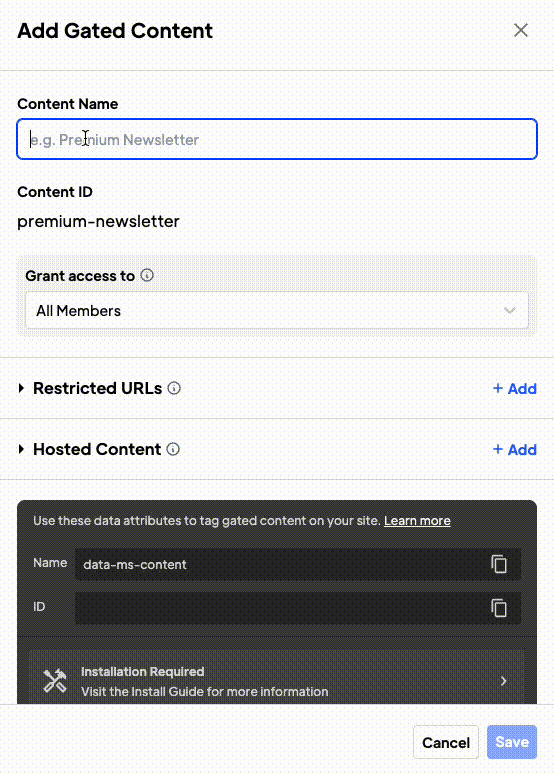Open the info icon beside Grant access to

pos(147,275)
